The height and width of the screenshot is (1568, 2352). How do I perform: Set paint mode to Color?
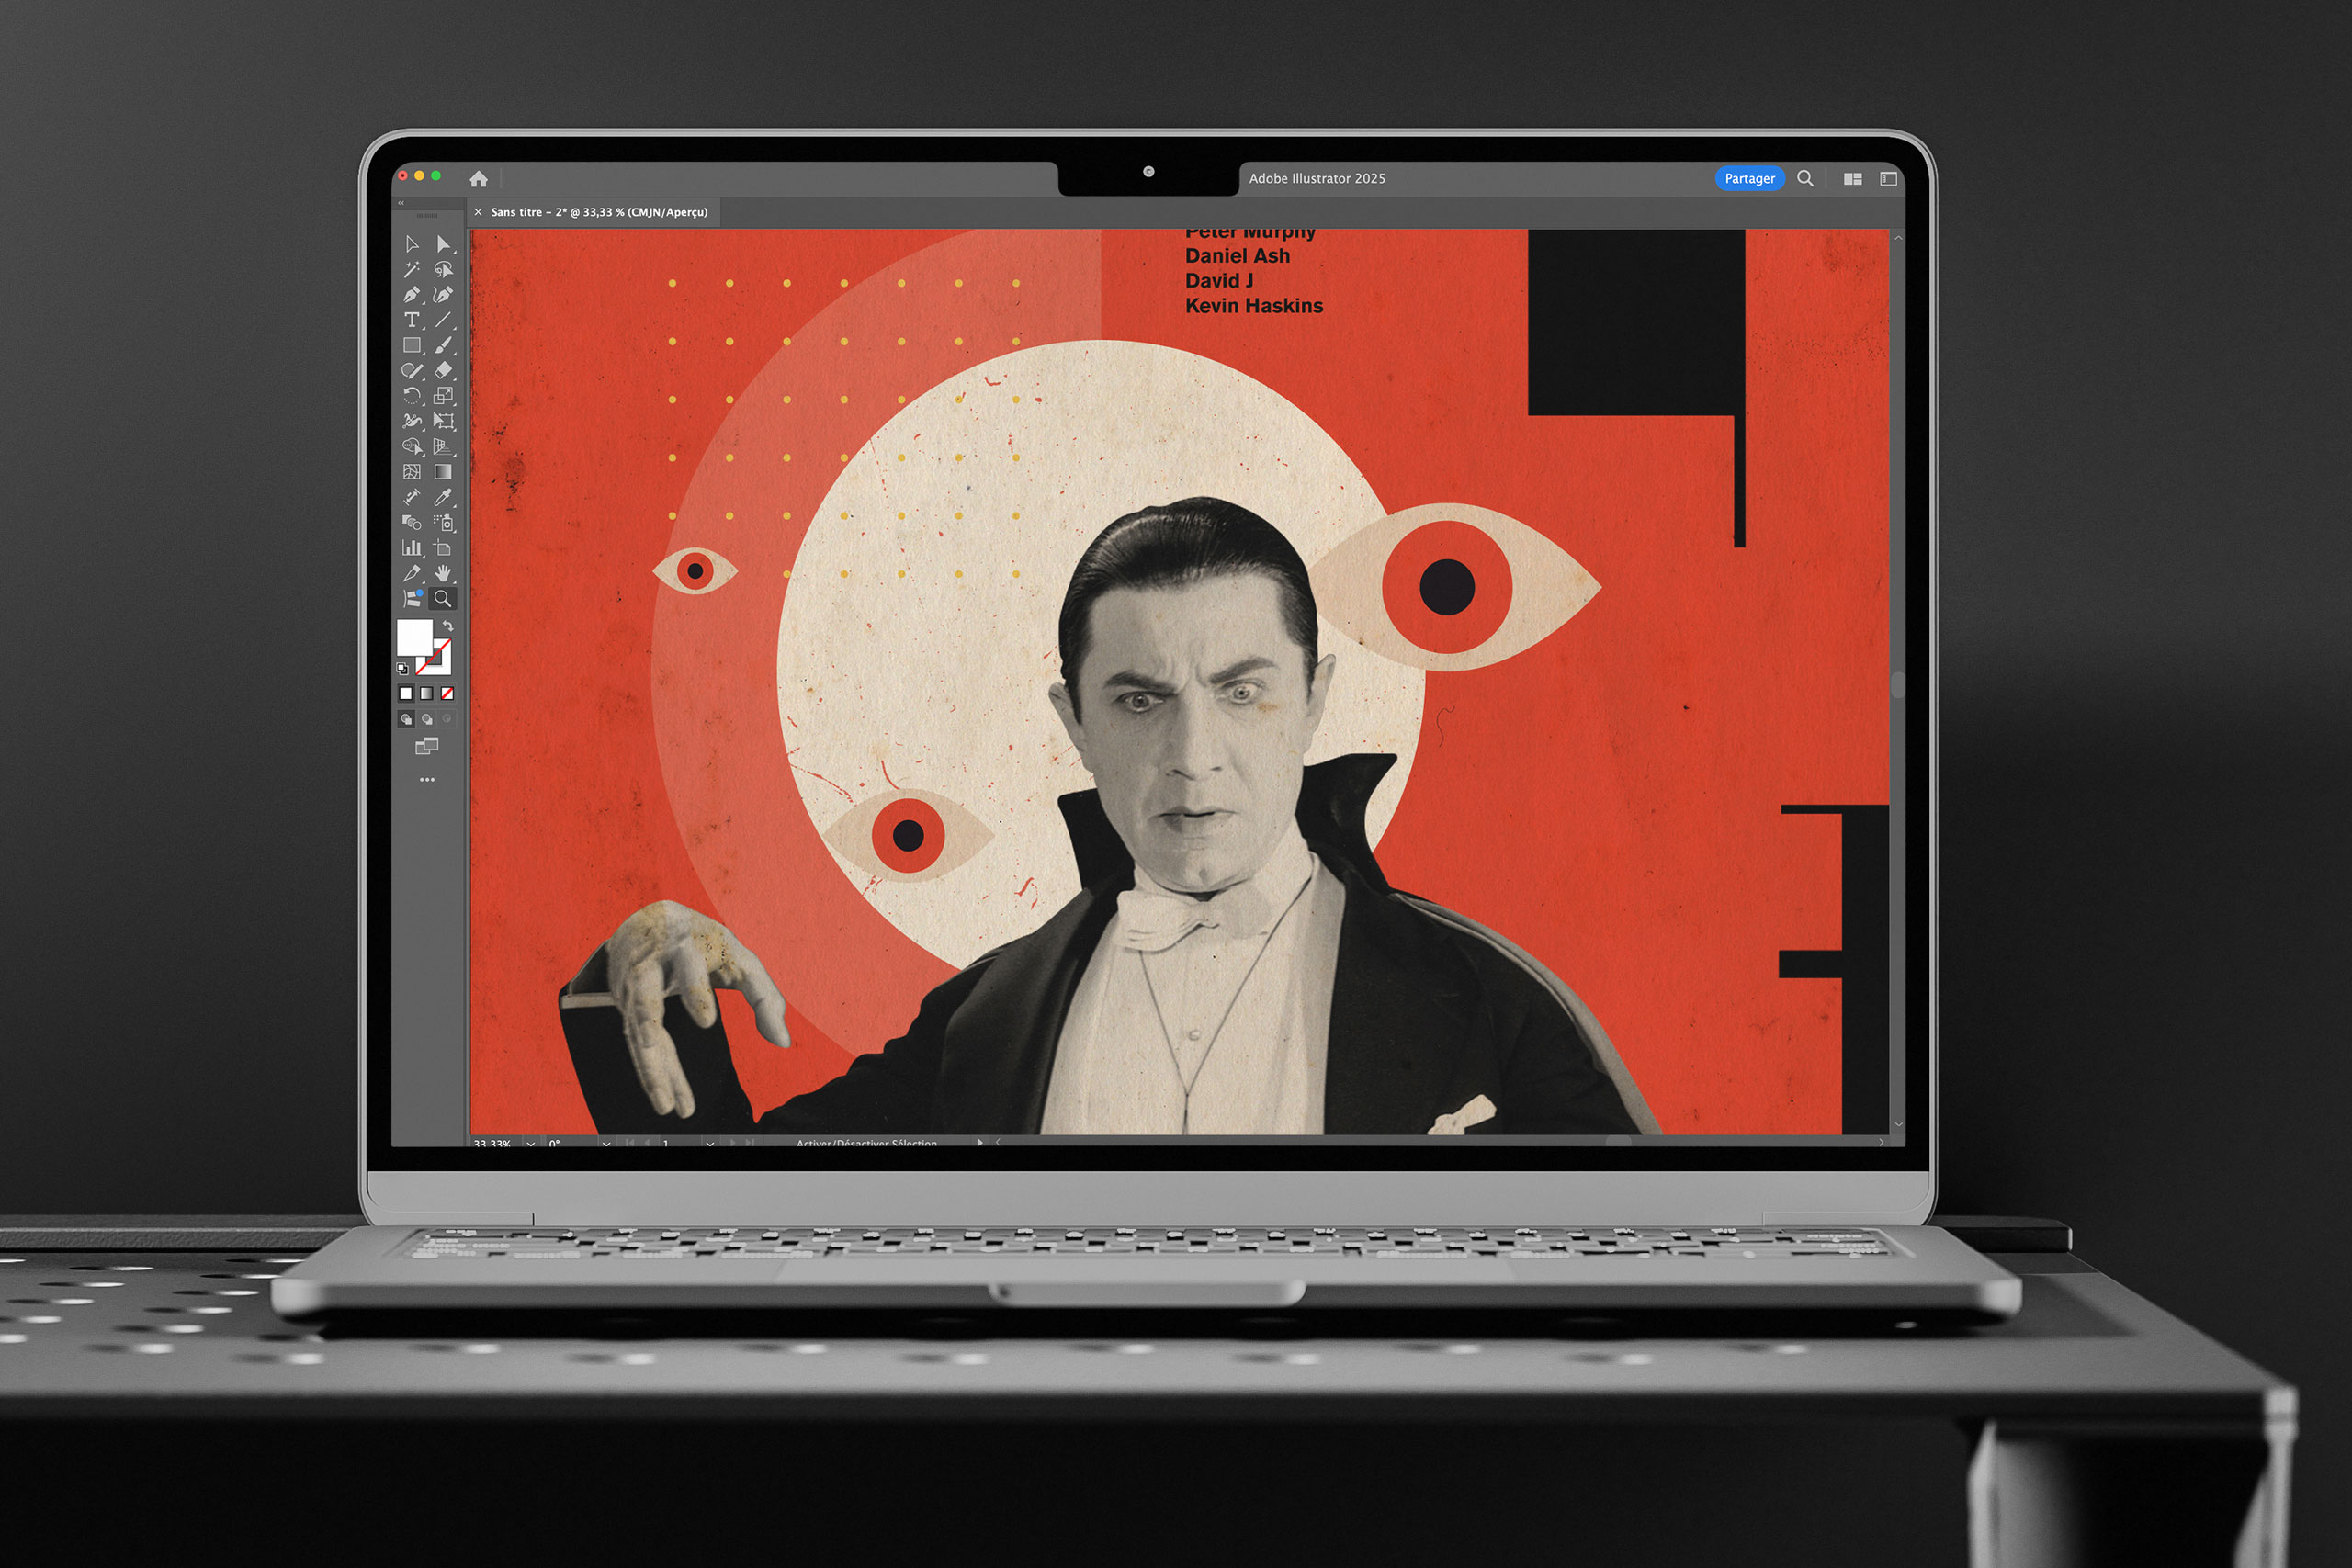406,693
